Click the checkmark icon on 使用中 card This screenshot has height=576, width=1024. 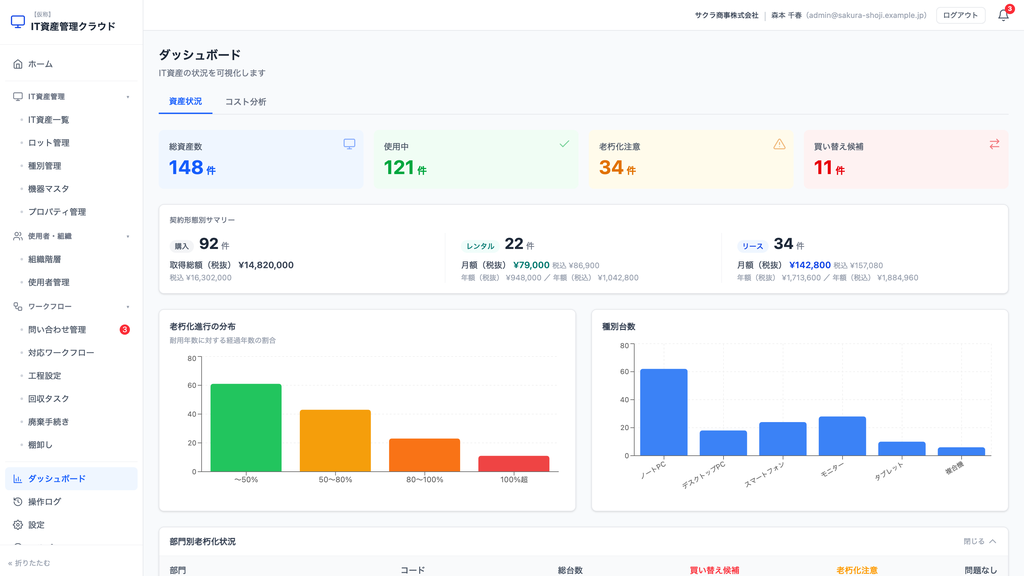pyautogui.click(x=564, y=144)
